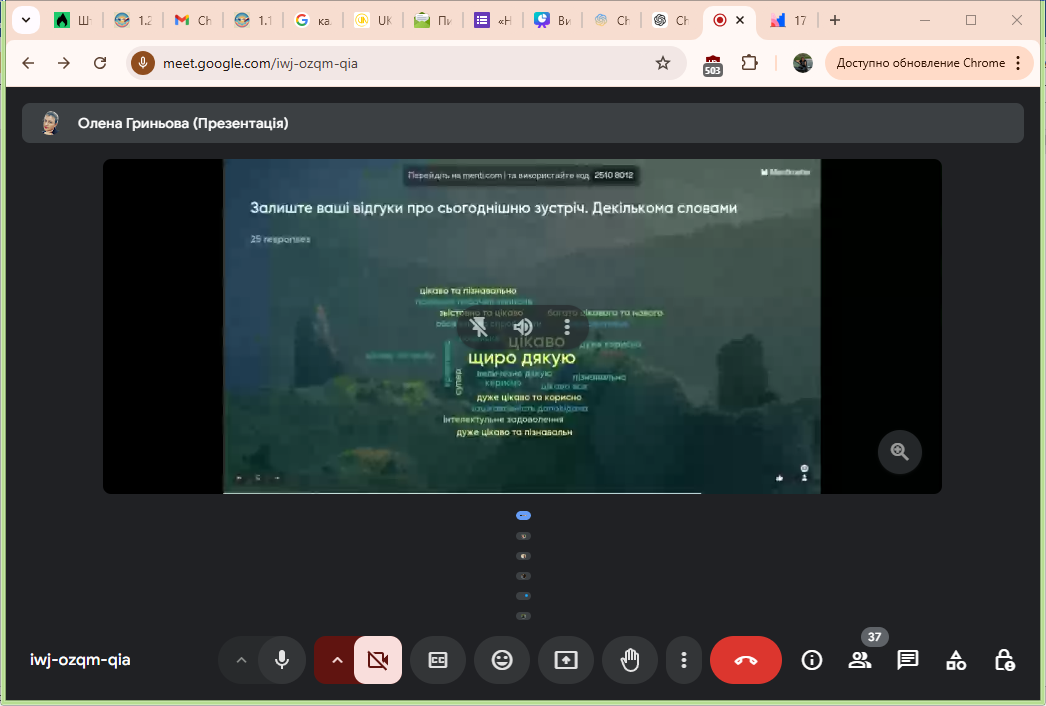Open the emoji reactions panel
The width and height of the screenshot is (1046, 706).
click(501, 660)
